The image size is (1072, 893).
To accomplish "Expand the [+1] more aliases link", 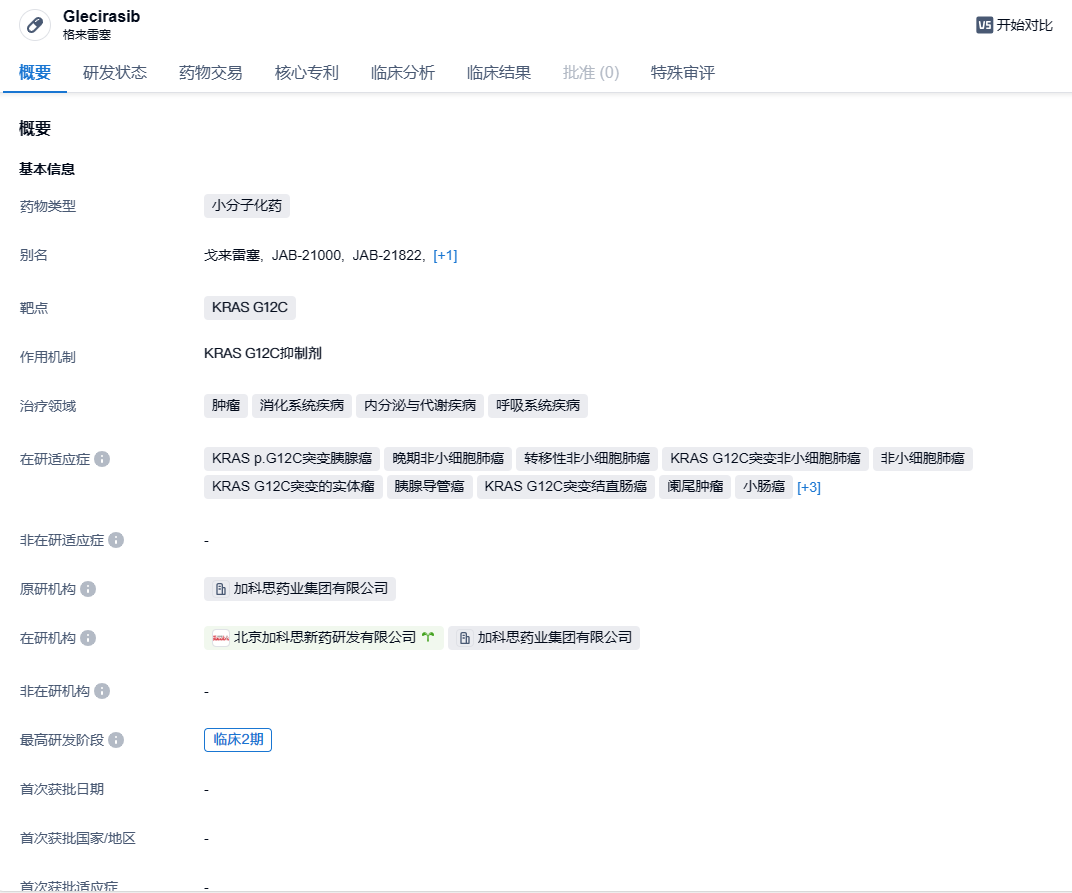I will (x=445, y=256).
